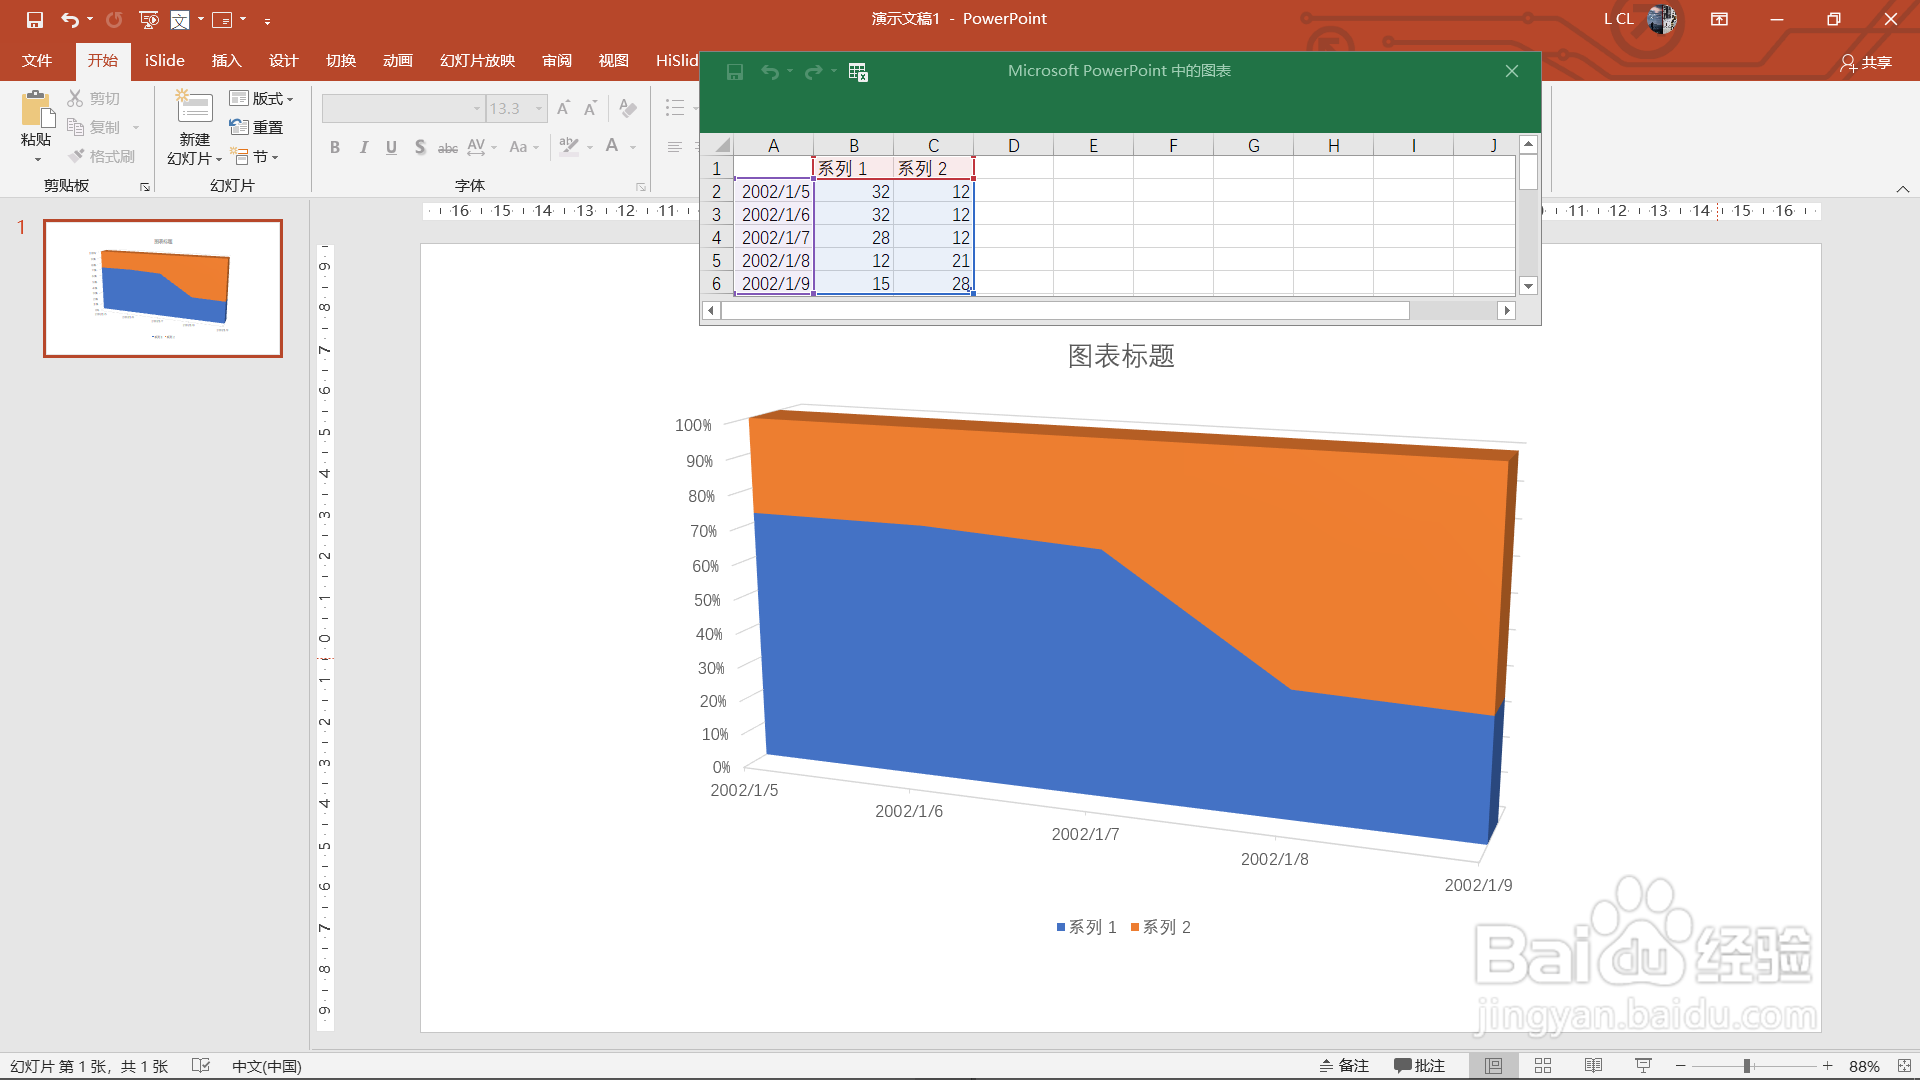Click the Reset slide button
1920x1080 pixels.
257,127
